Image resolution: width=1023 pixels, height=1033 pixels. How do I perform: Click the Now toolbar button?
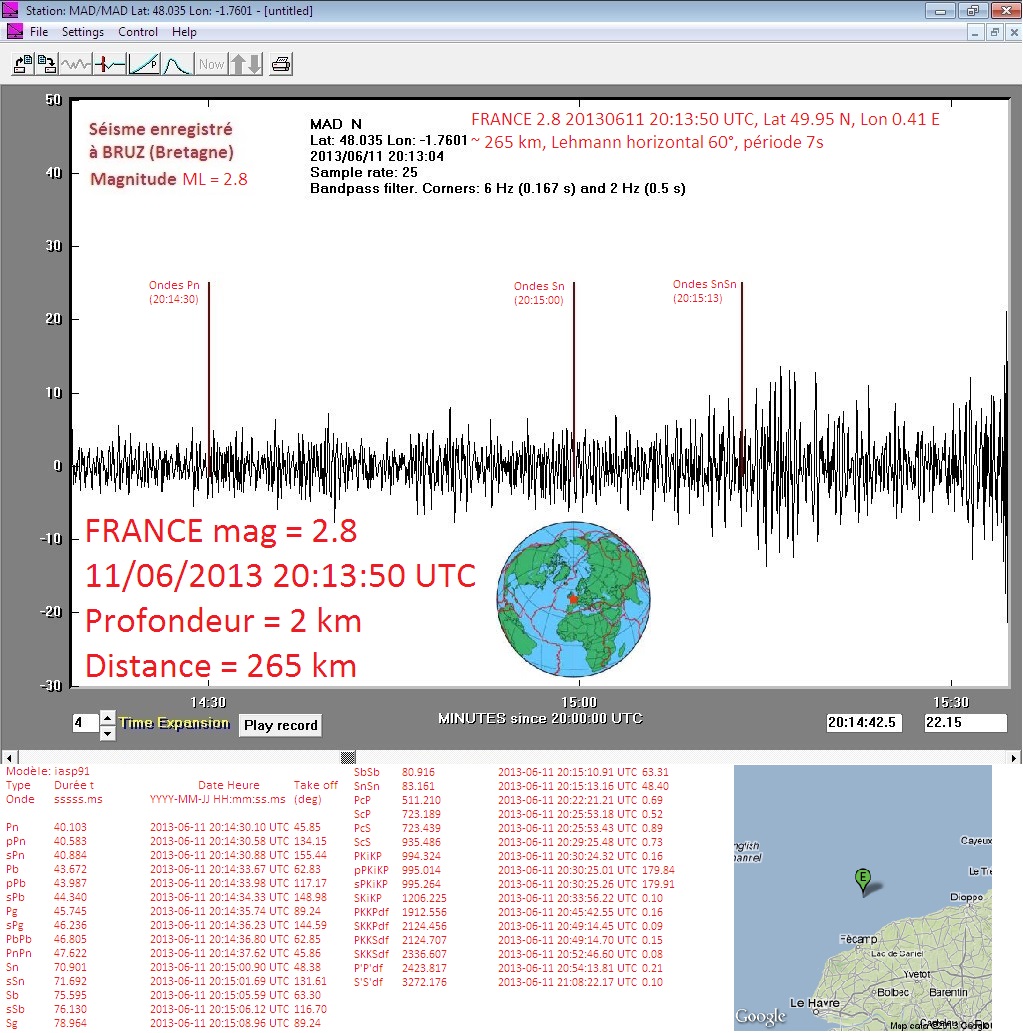point(211,64)
